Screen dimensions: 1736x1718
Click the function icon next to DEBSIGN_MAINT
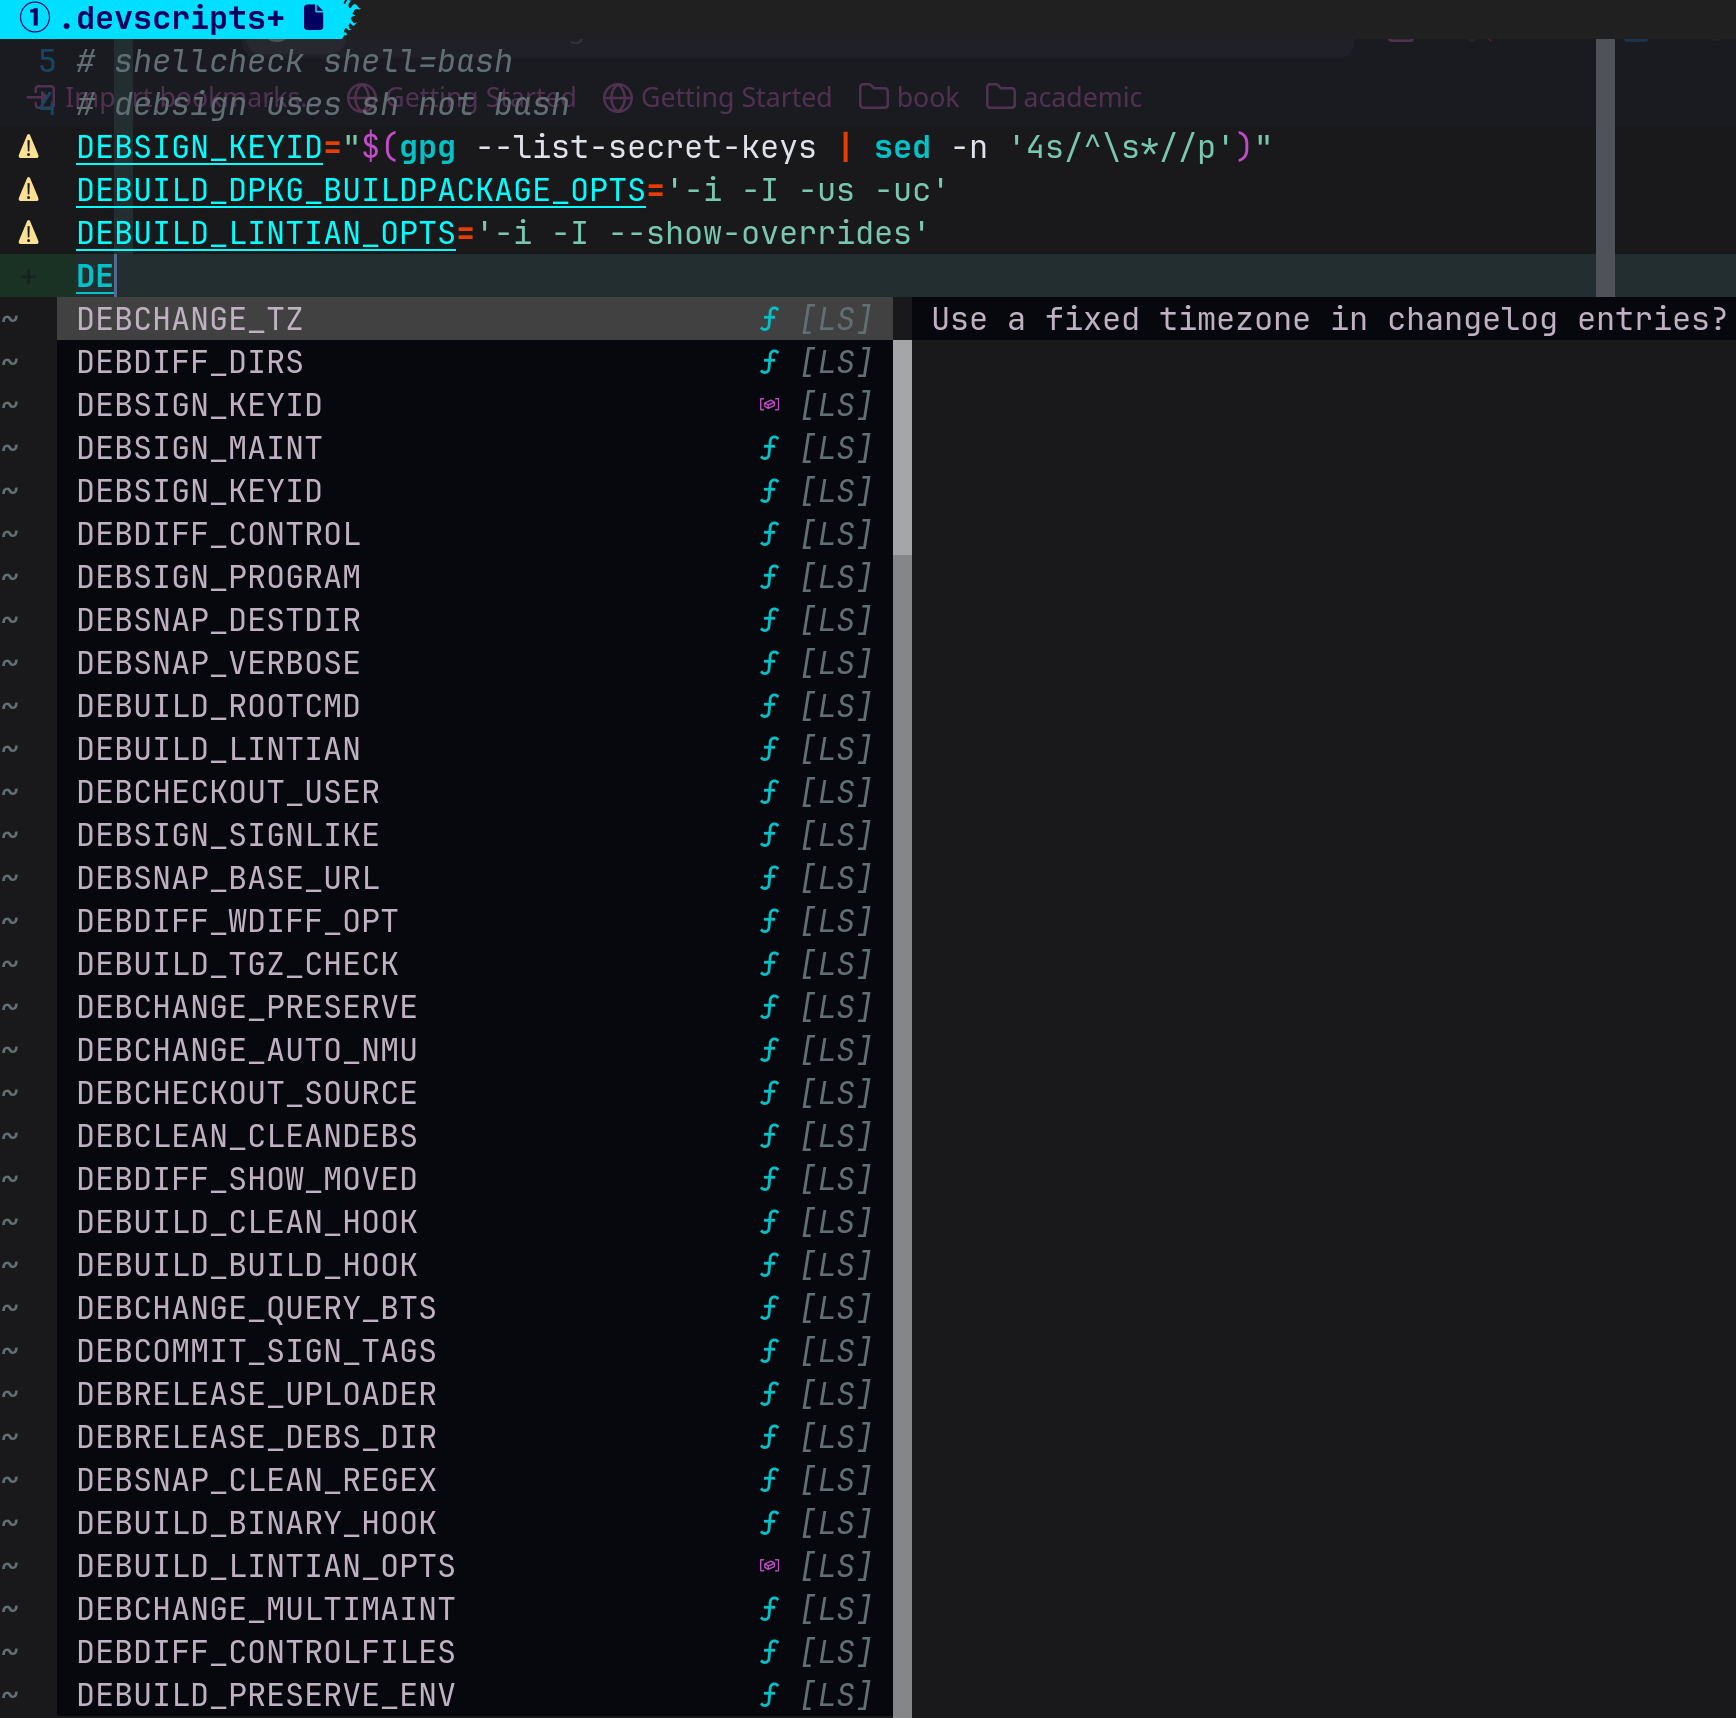pos(769,448)
